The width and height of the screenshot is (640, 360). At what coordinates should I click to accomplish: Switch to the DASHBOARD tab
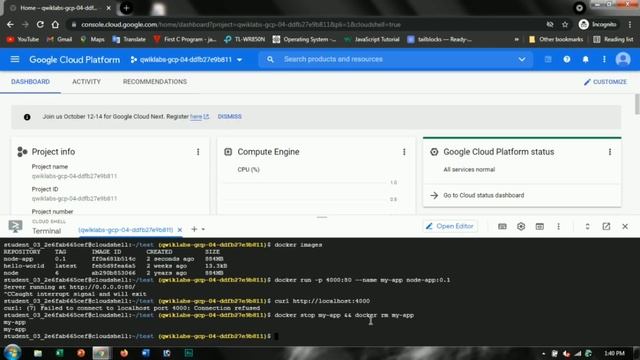30,82
